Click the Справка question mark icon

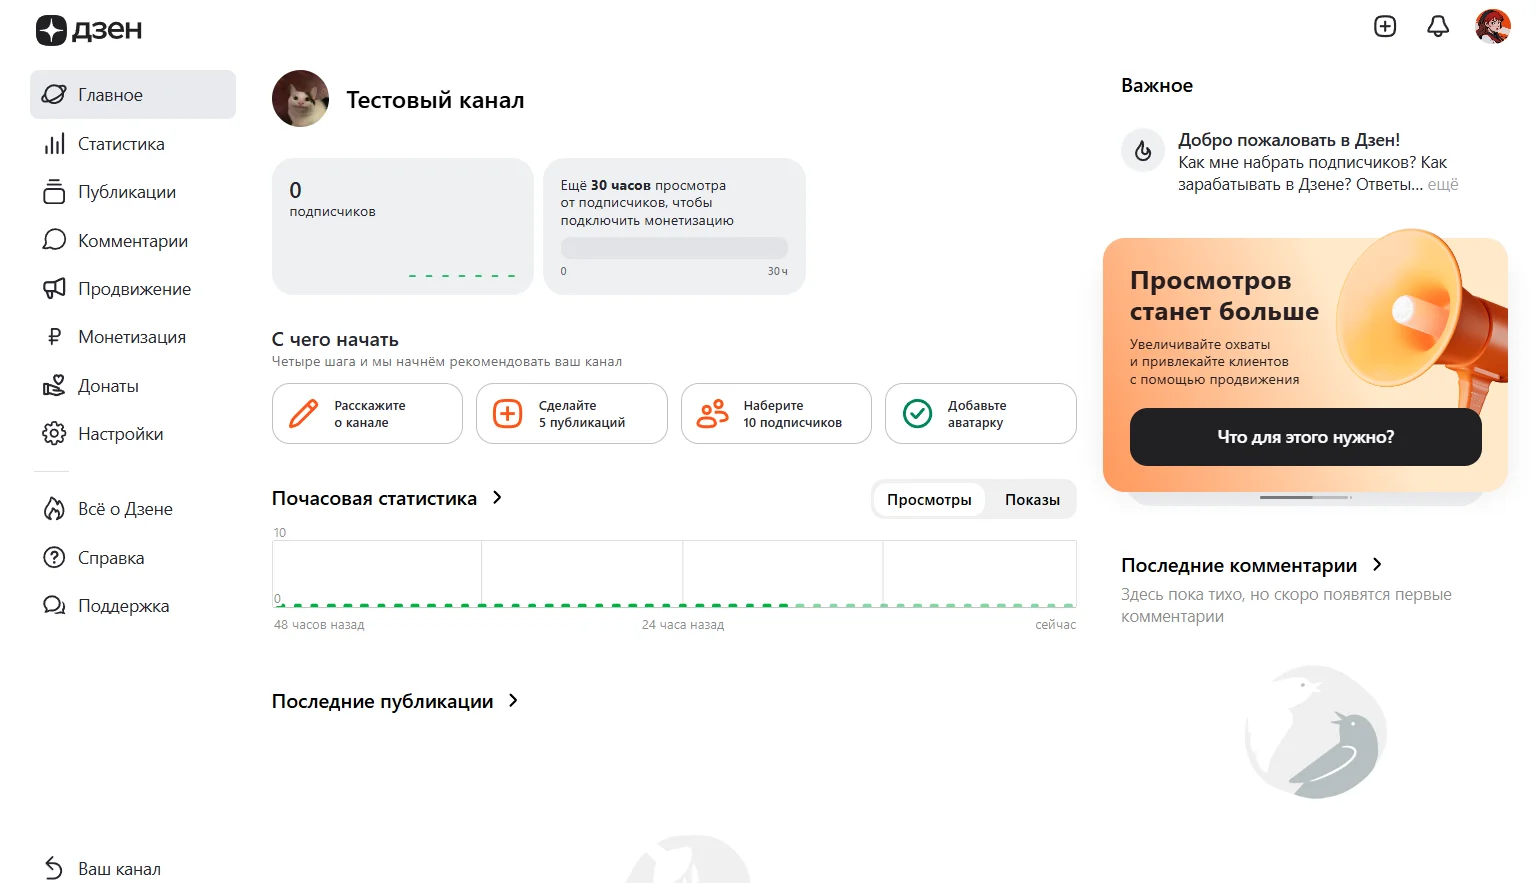(x=54, y=557)
